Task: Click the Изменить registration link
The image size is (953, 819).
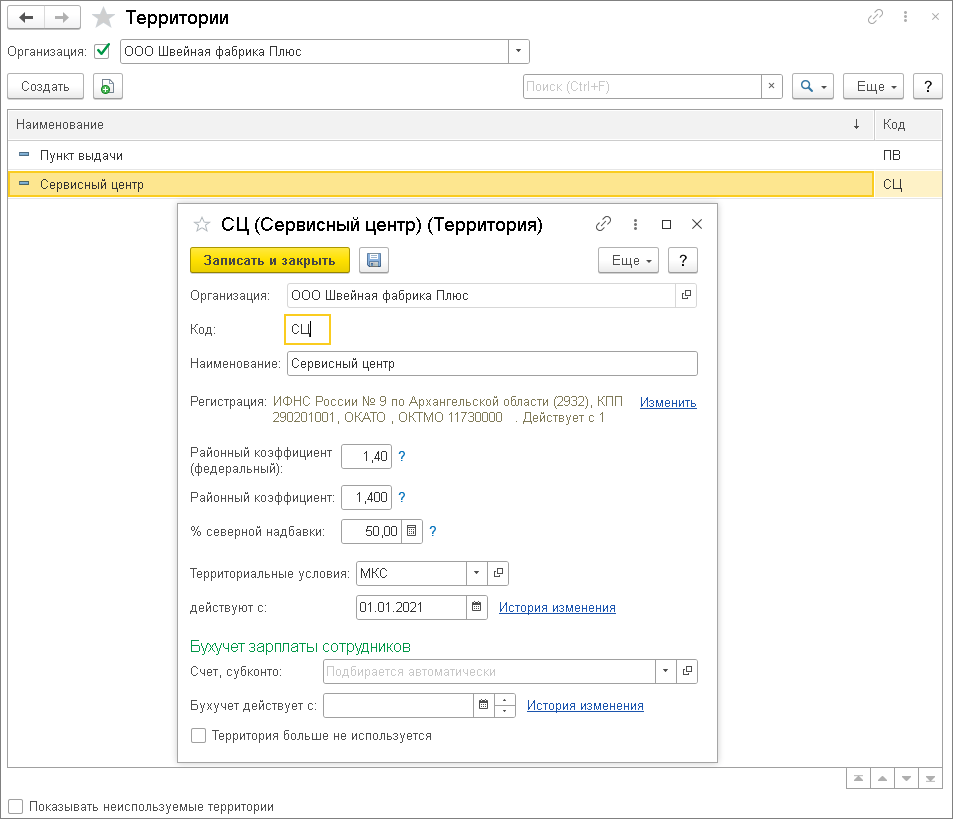Action: [x=668, y=402]
